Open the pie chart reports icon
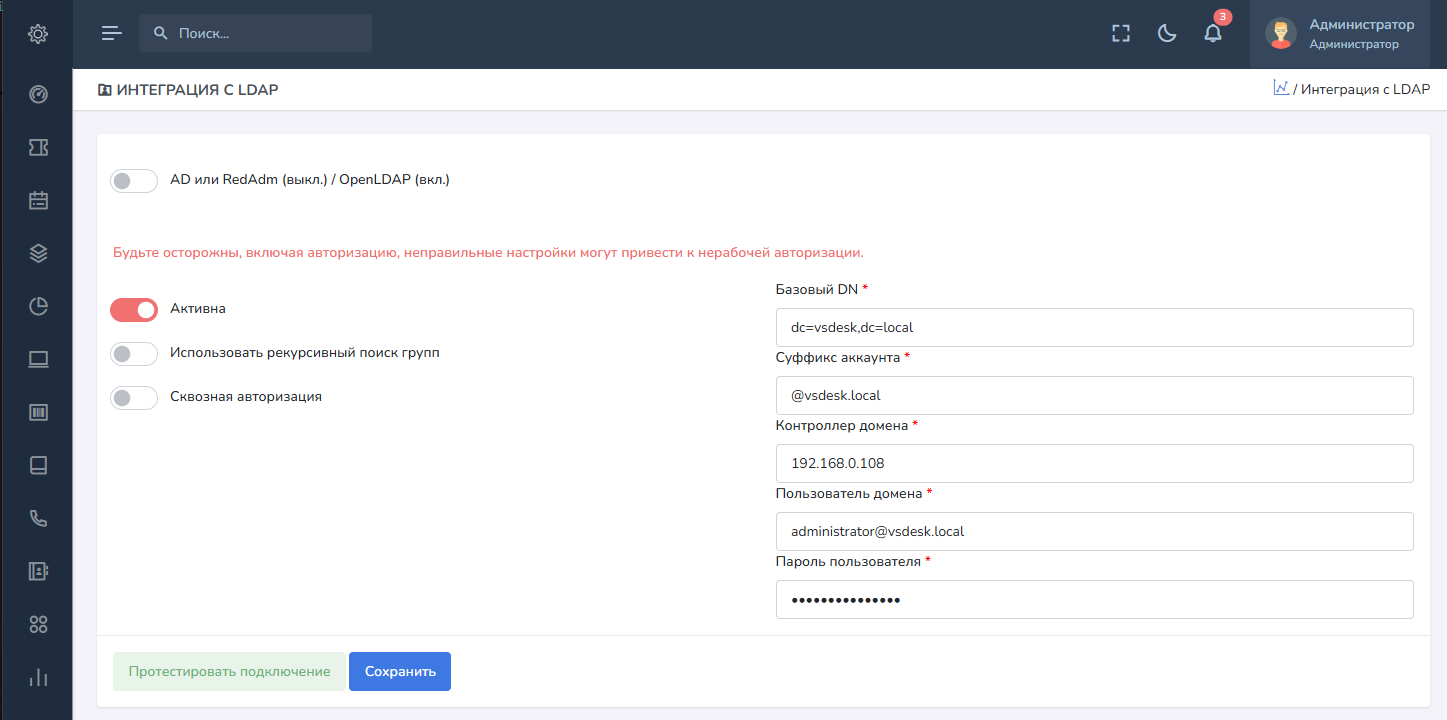This screenshot has height=720, width=1447. click(x=38, y=306)
